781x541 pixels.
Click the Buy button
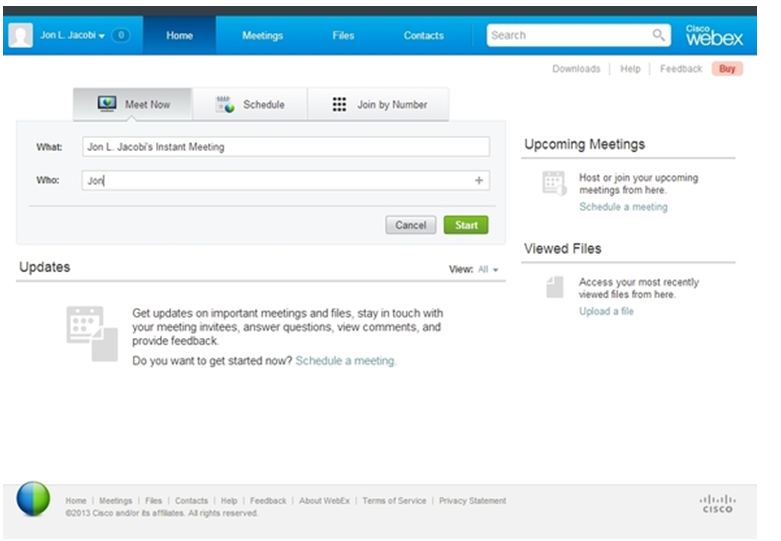[727, 69]
